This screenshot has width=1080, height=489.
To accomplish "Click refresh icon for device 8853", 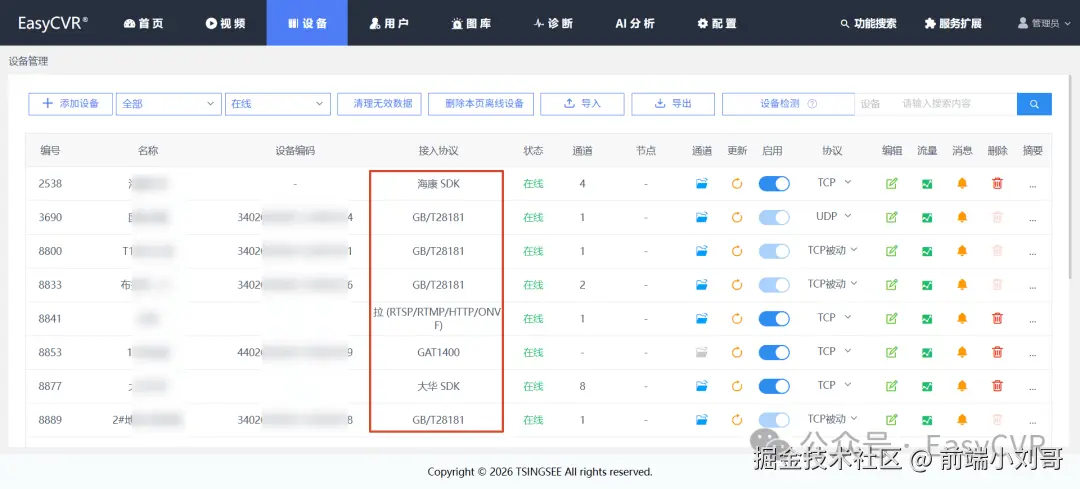I will click(x=737, y=352).
